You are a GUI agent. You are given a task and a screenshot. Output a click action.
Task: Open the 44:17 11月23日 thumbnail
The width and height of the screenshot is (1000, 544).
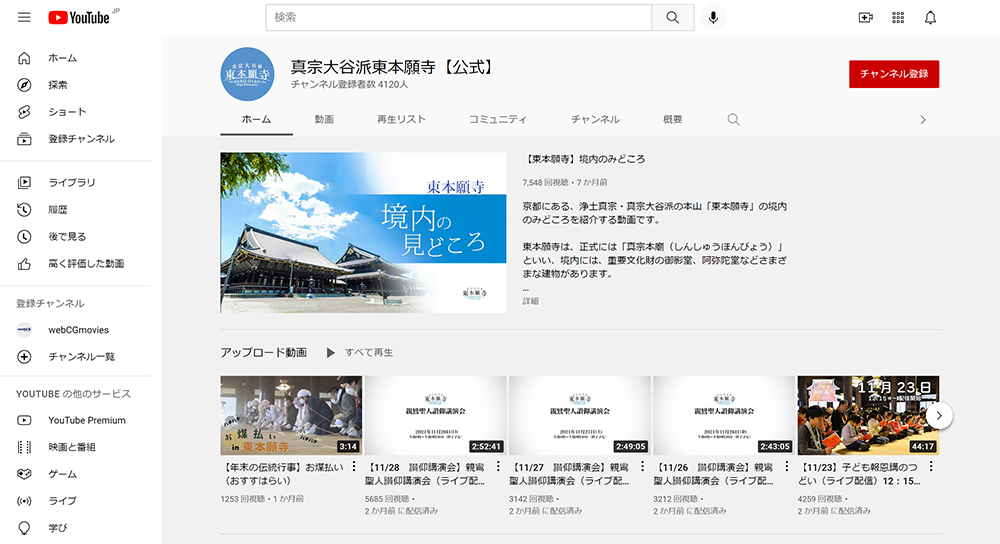(x=868, y=415)
